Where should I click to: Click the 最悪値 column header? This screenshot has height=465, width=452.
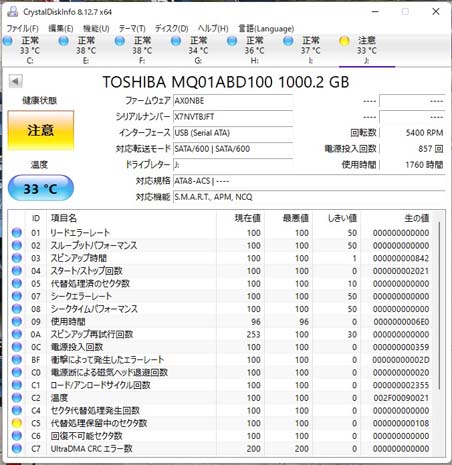click(288, 218)
